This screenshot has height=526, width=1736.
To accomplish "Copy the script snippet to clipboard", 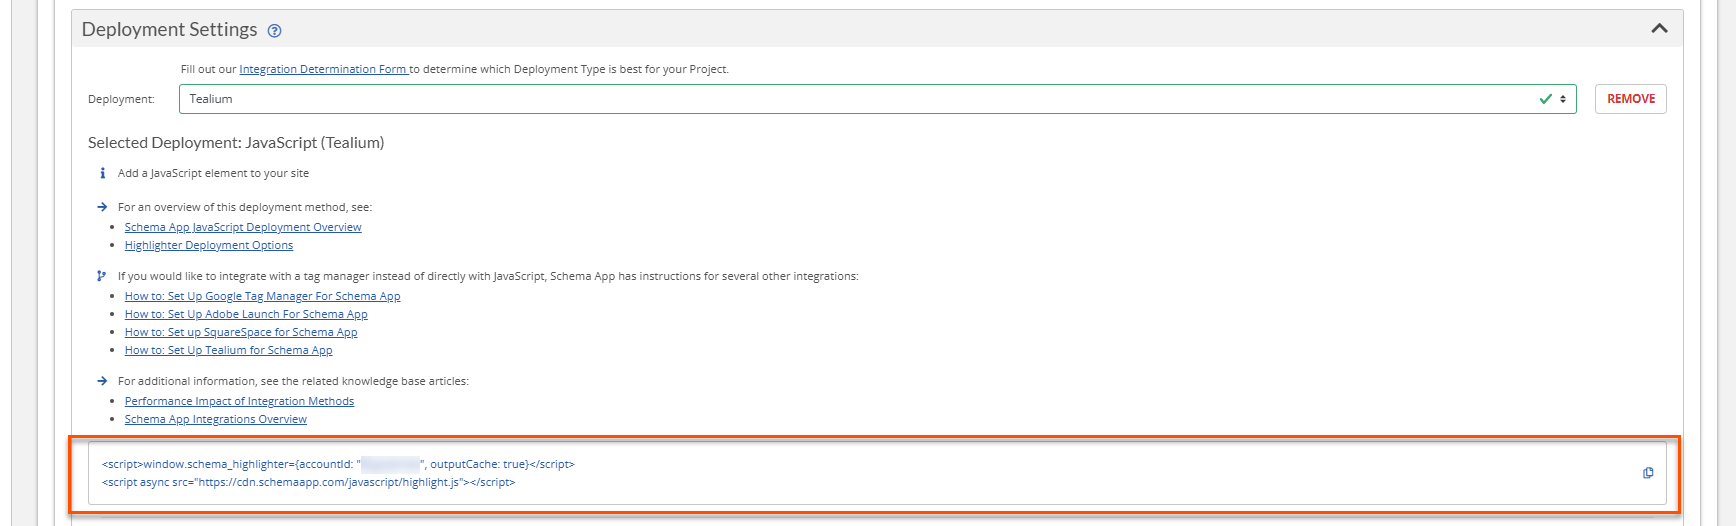I will pyautogui.click(x=1648, y=473).
